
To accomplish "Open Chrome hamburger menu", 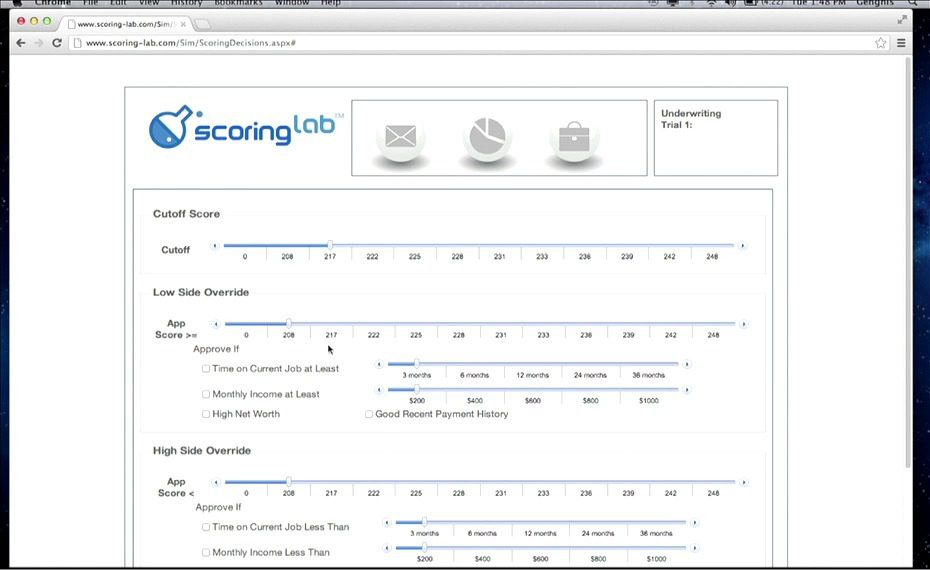I will 901,43.
